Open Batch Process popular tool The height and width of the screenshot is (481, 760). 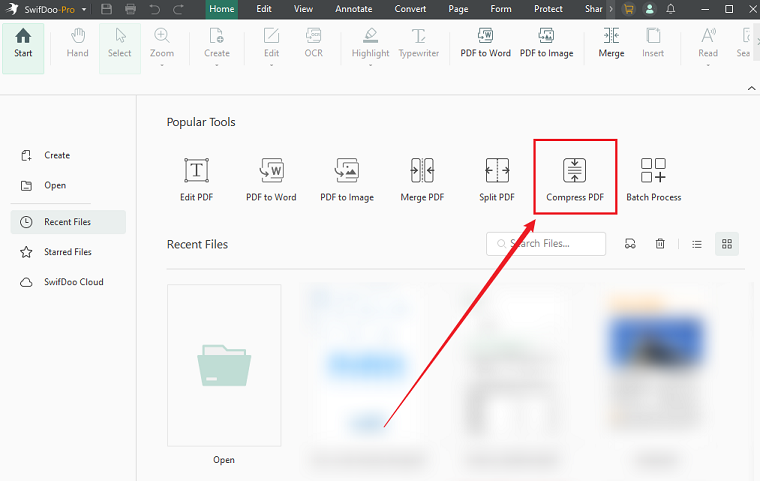653,180
